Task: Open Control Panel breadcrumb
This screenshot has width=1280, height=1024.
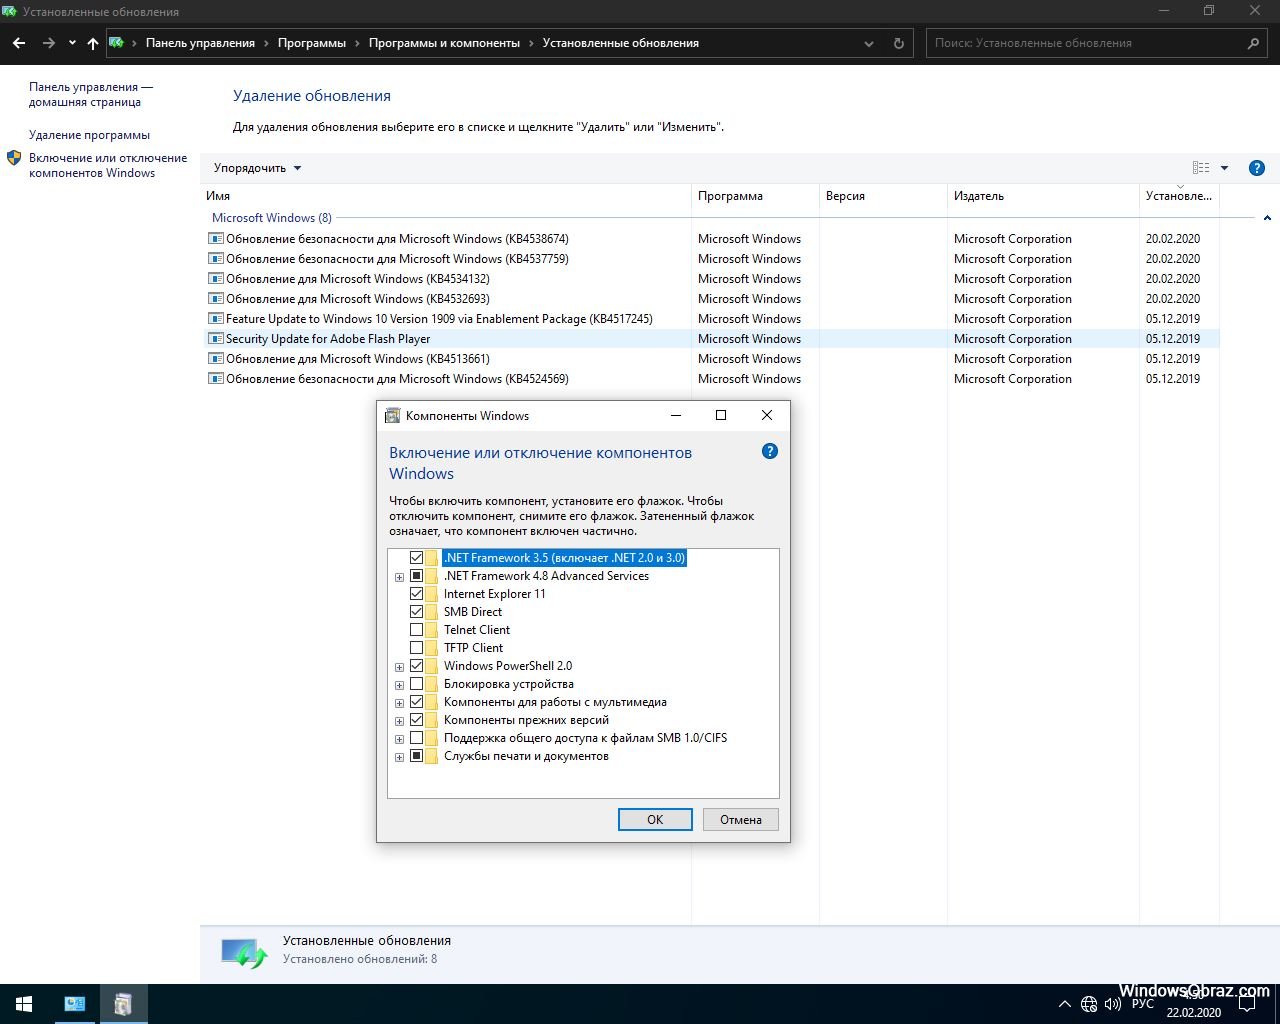Action: (x=200, y=43)
